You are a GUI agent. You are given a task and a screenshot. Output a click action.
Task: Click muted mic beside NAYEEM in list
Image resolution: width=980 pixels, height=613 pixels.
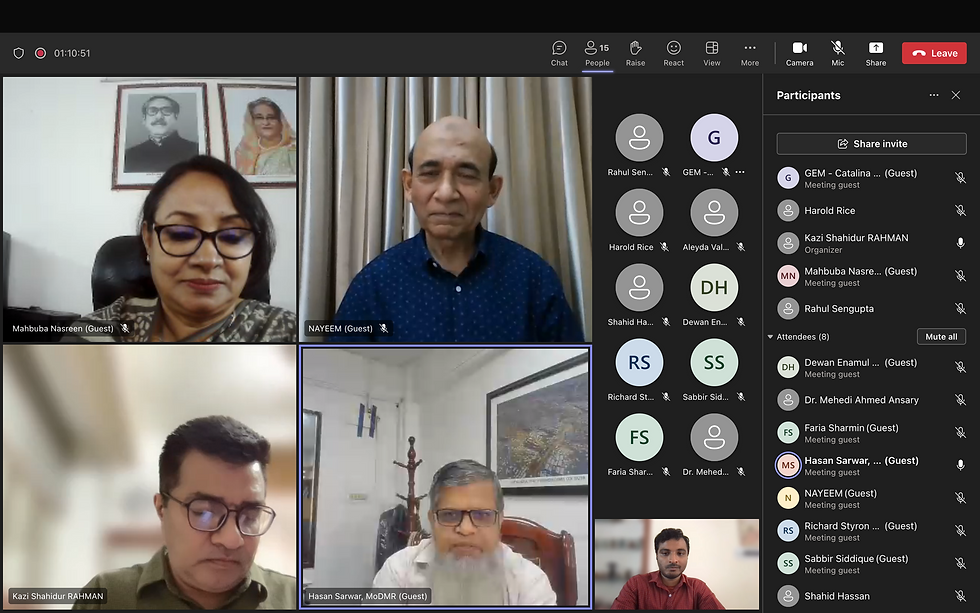pos(960,498)
